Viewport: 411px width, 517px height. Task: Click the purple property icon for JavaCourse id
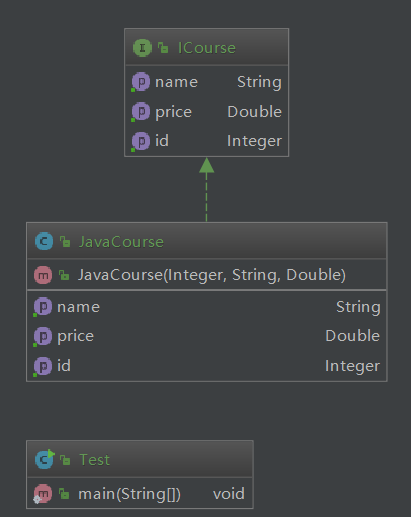point(43,366)
